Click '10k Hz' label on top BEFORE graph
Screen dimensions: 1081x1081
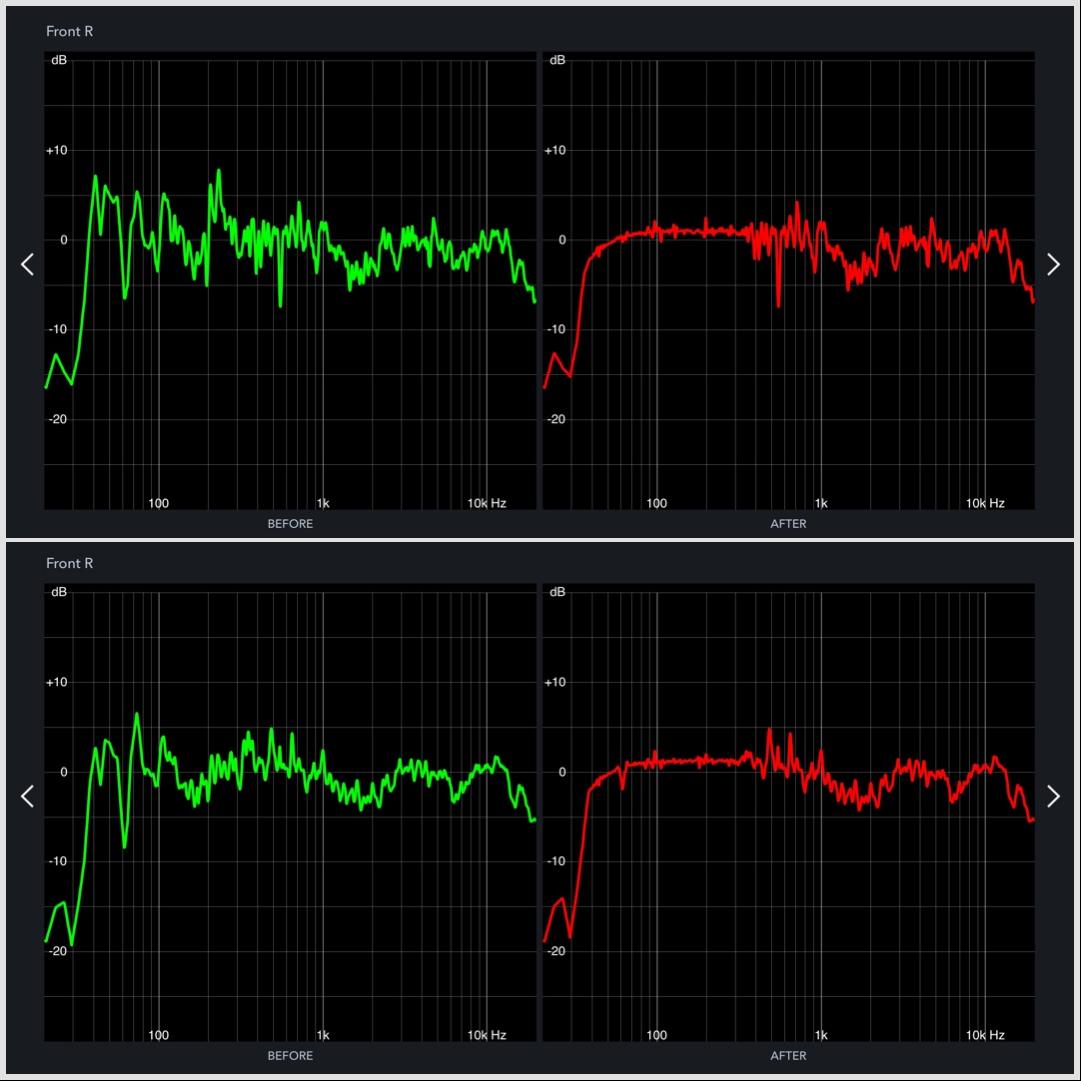[487, 503]
